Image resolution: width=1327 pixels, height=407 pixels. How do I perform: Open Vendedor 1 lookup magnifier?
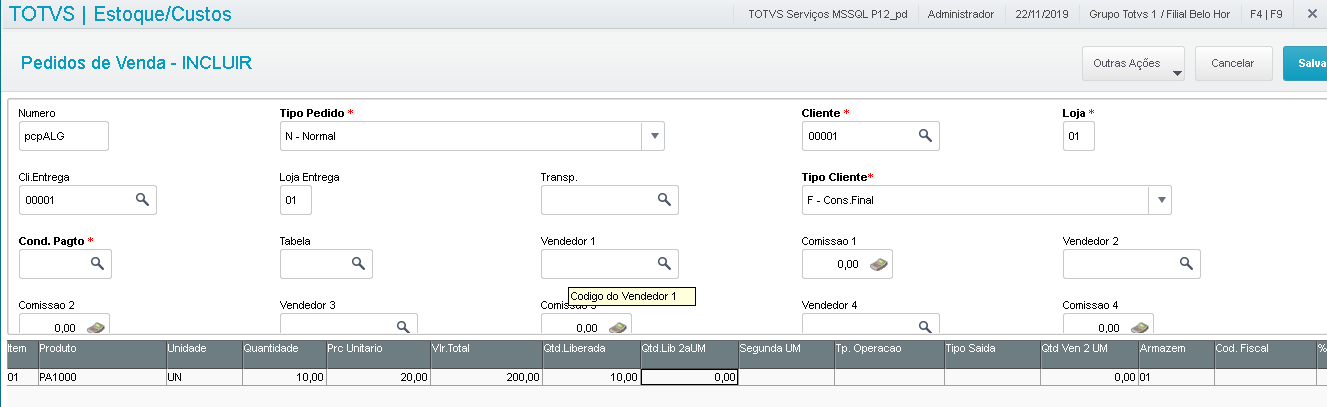(664, 264)
